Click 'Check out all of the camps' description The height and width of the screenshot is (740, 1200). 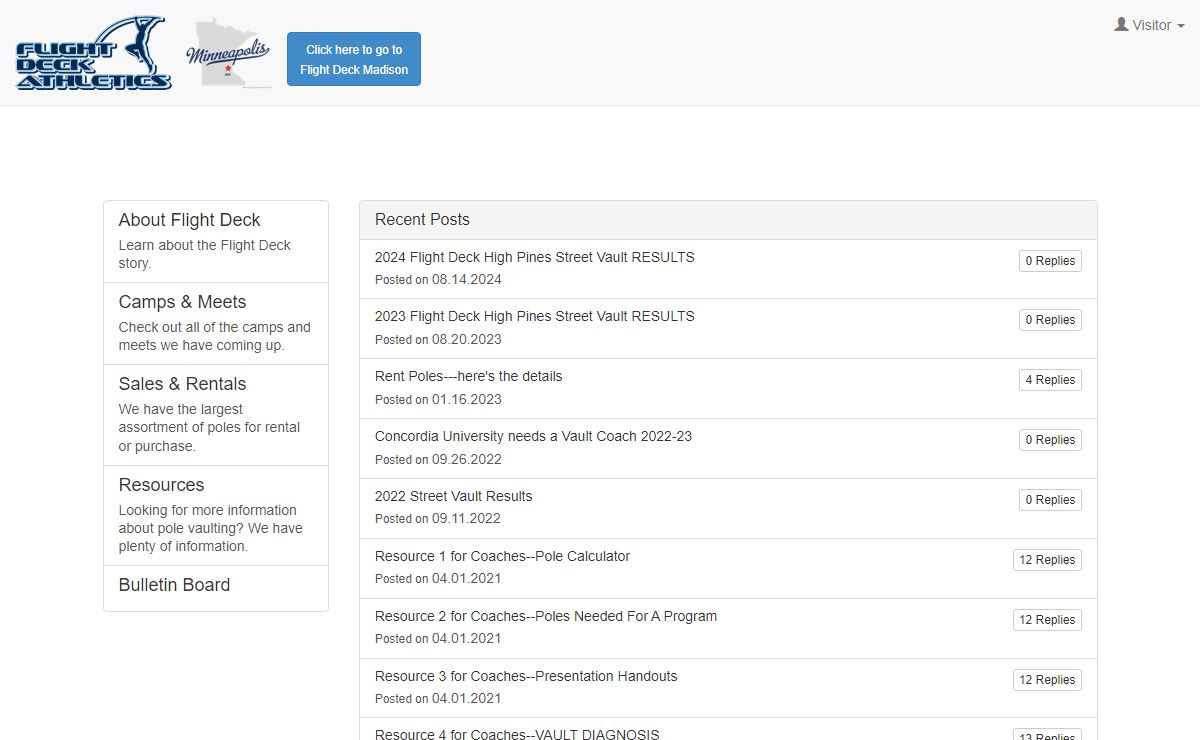pos(215,336)
